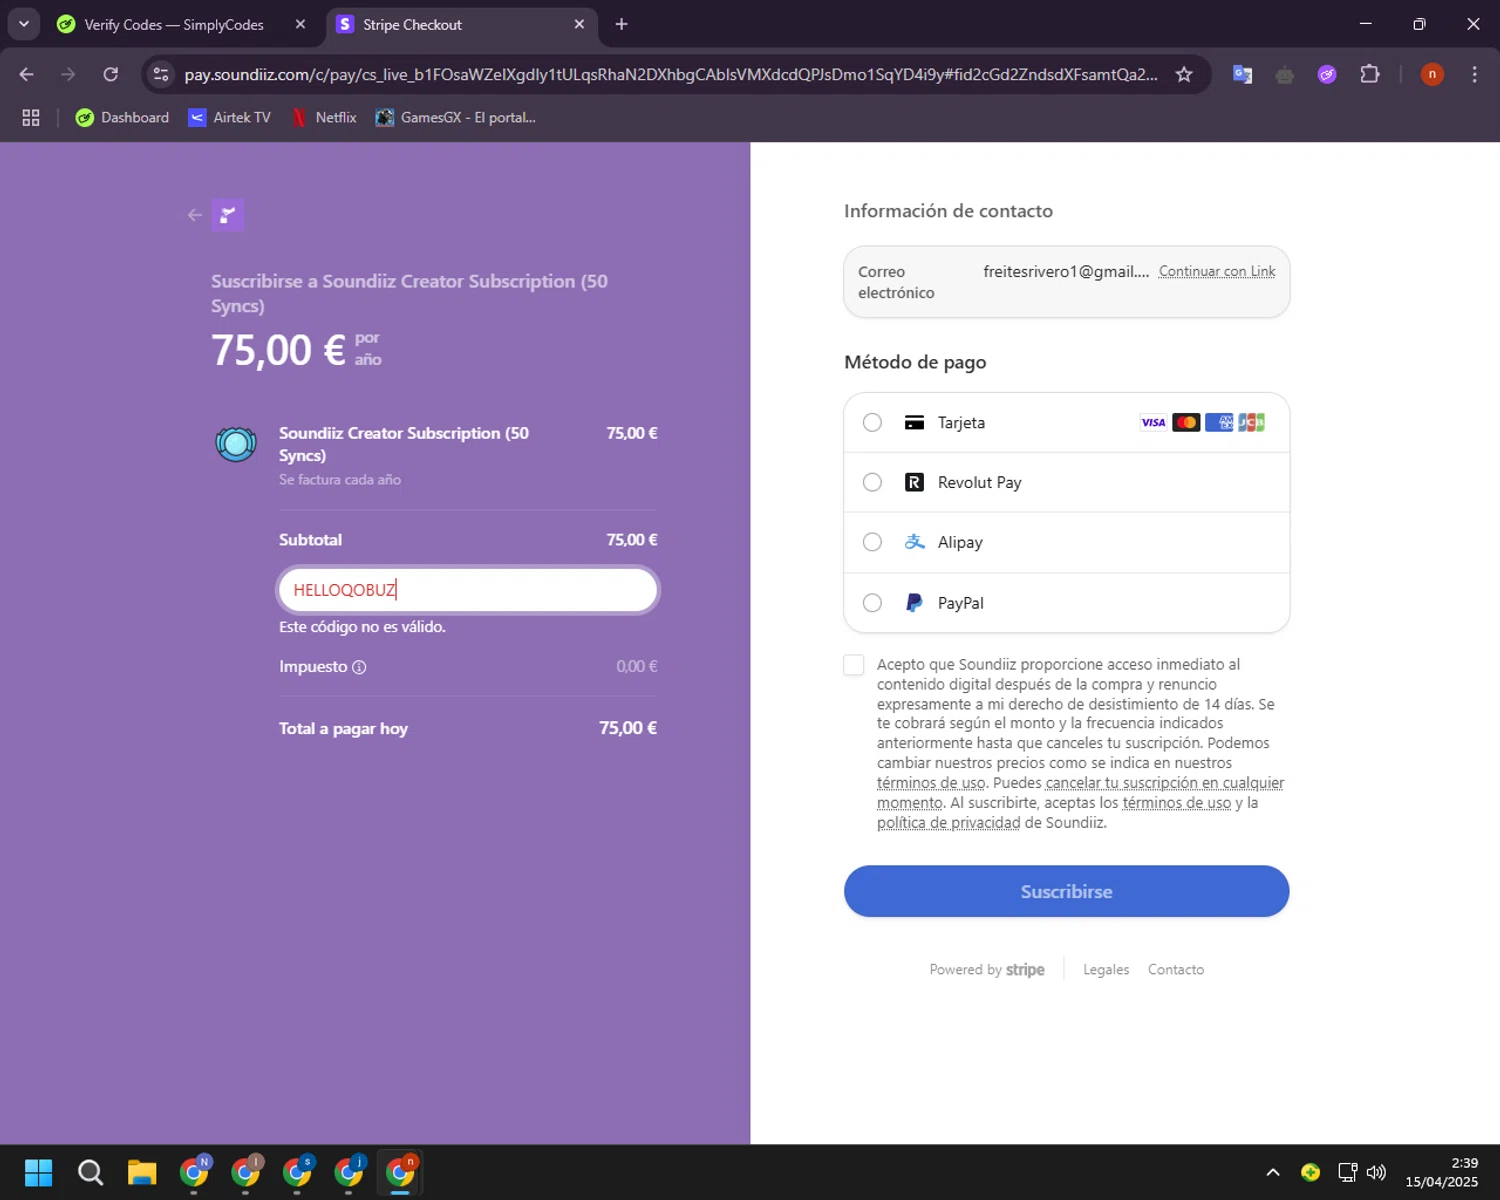1500x1200 pixels.
Task: Click the Soundiiz logo icon
Action: [228, 215]
